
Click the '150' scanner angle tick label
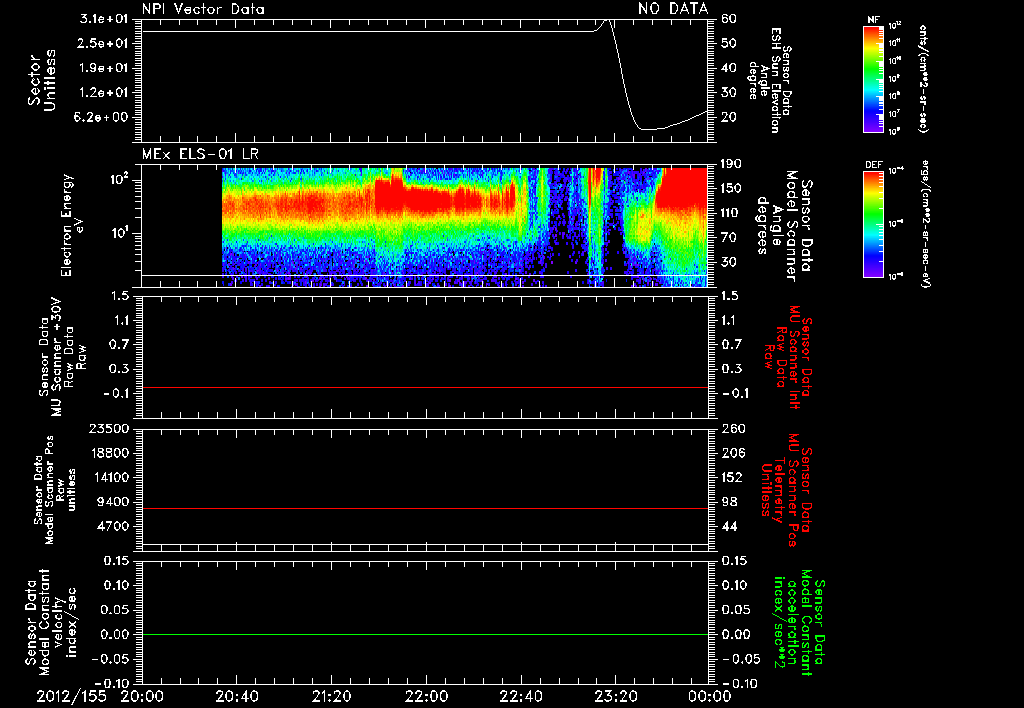pos(731,188)
